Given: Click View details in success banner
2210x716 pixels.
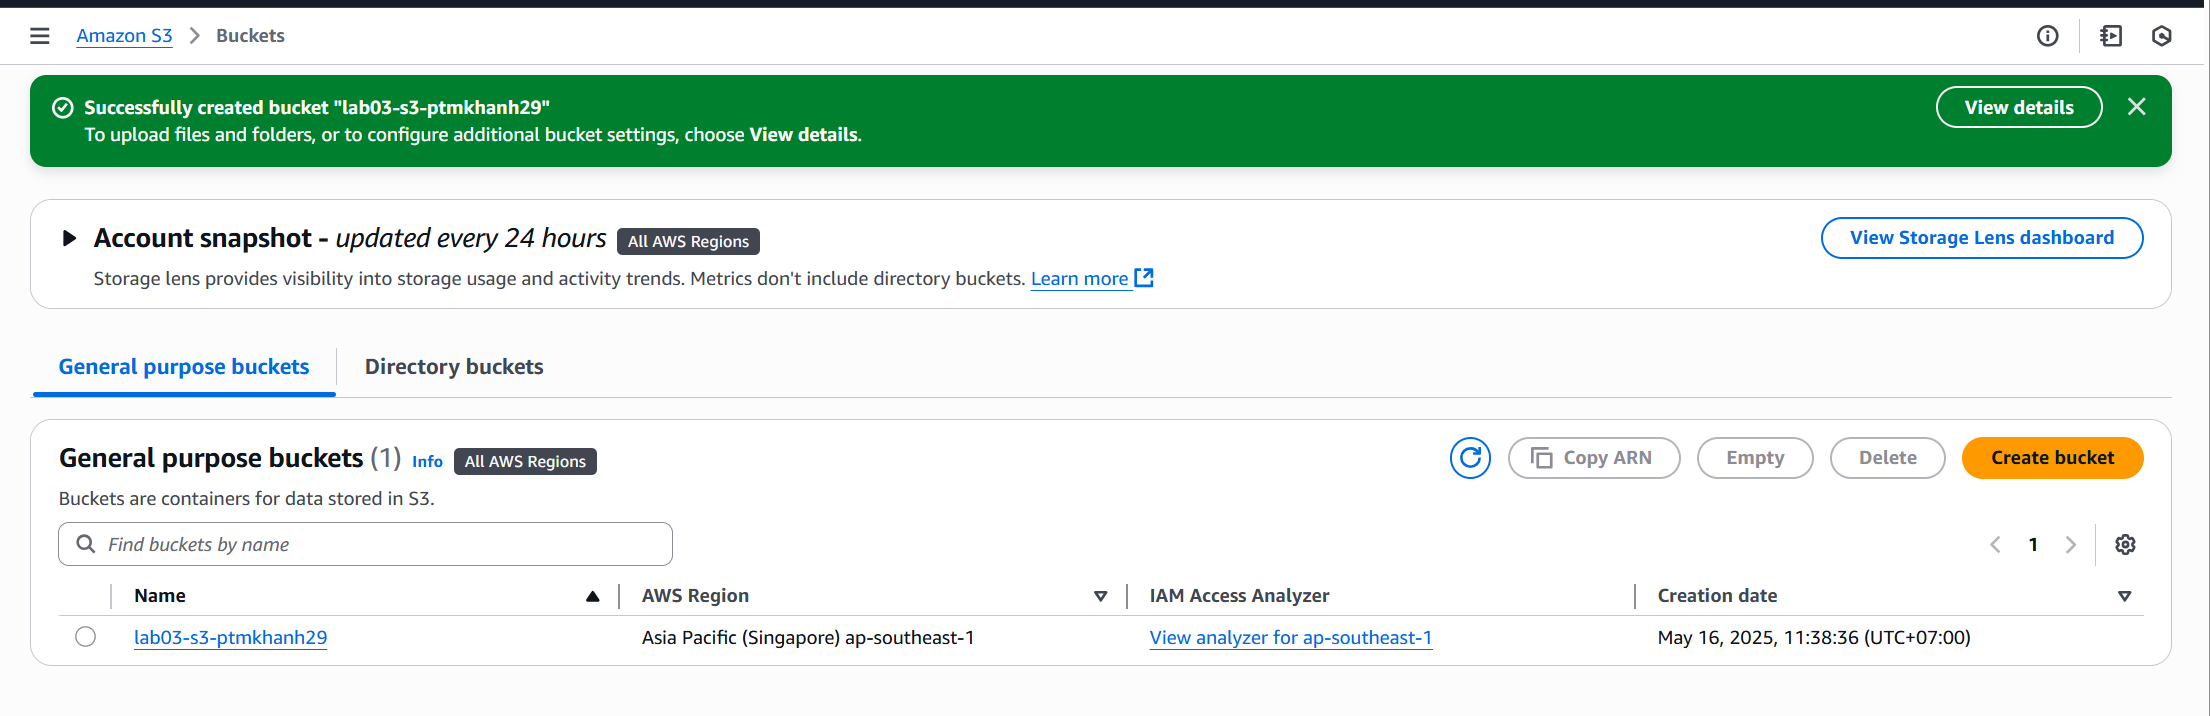Looking at the screenshot, I should [x=2019, y=107].
